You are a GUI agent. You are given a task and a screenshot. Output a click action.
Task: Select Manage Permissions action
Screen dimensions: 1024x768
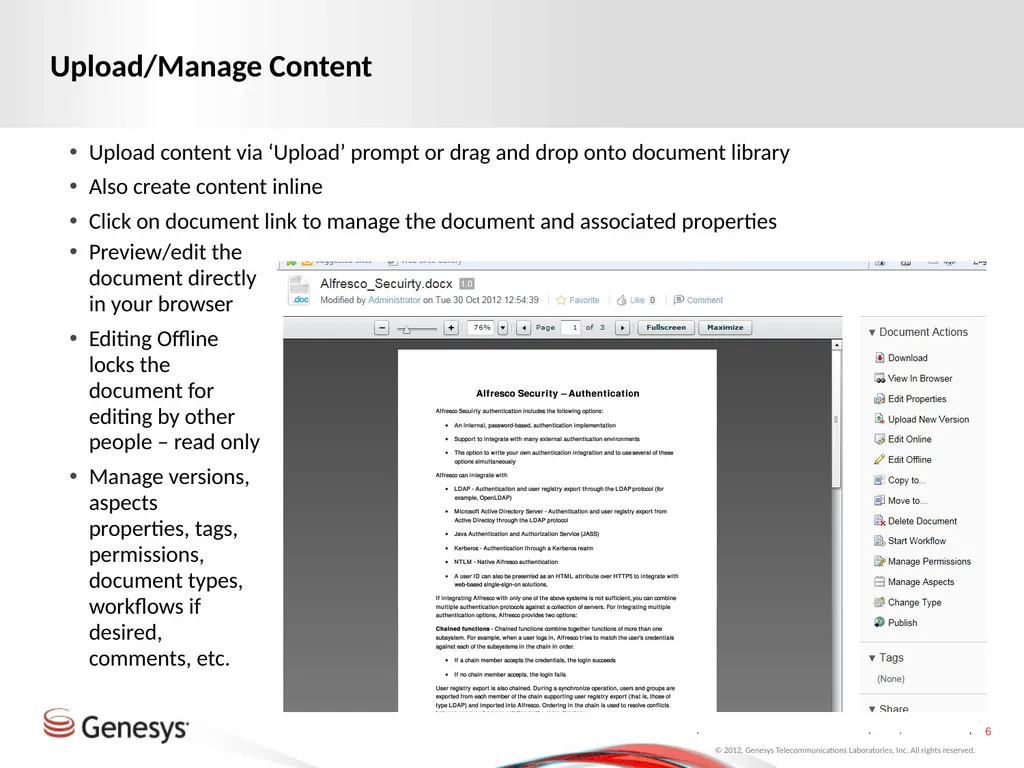pos(929,561)
